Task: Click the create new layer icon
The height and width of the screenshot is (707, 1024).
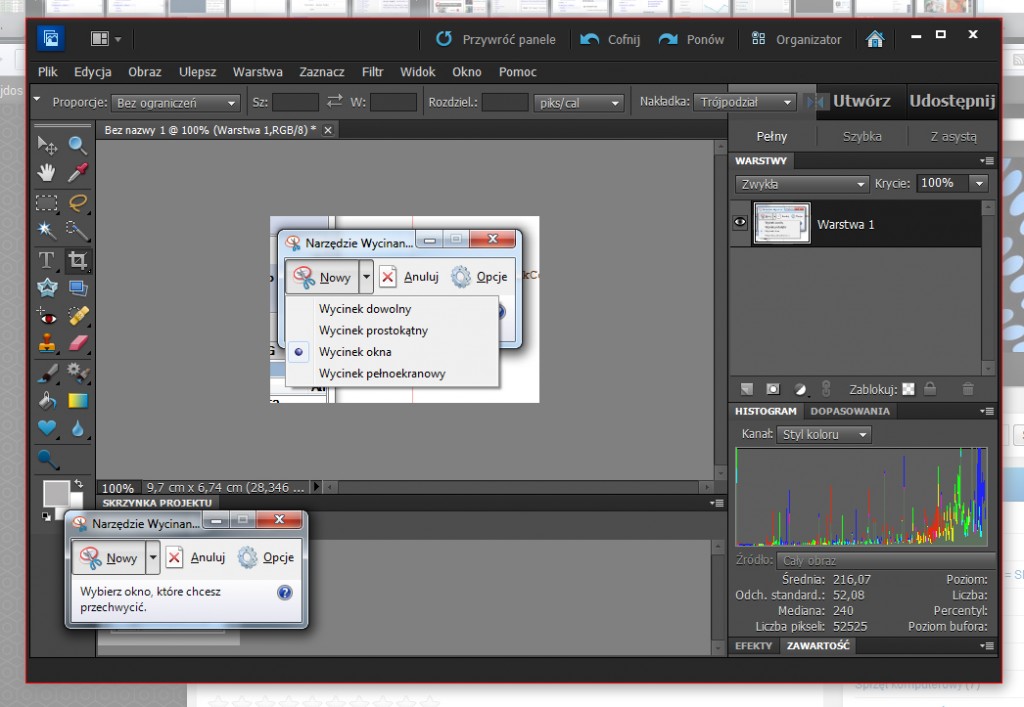Action: tap(746, 389)
